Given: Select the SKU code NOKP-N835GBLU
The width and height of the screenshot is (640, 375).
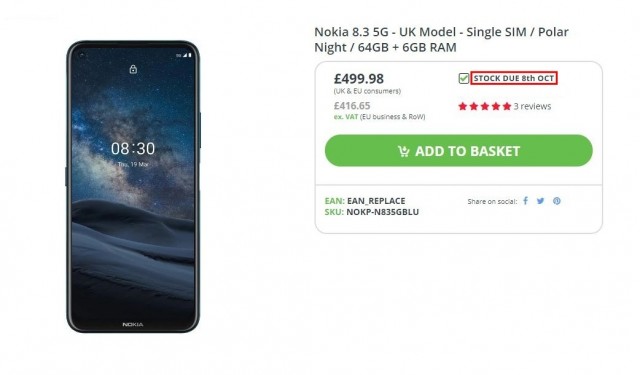Looking at the screenshot, I should pos(382,212).
